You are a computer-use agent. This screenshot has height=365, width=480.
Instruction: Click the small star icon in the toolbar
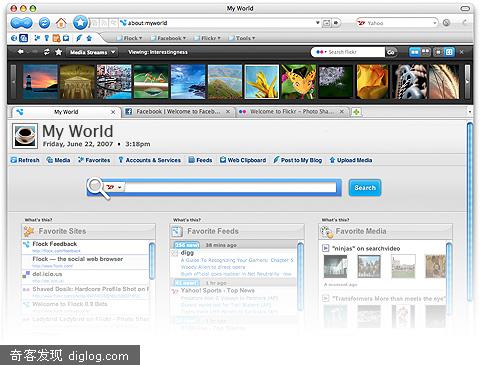click(x=89, y=38)
